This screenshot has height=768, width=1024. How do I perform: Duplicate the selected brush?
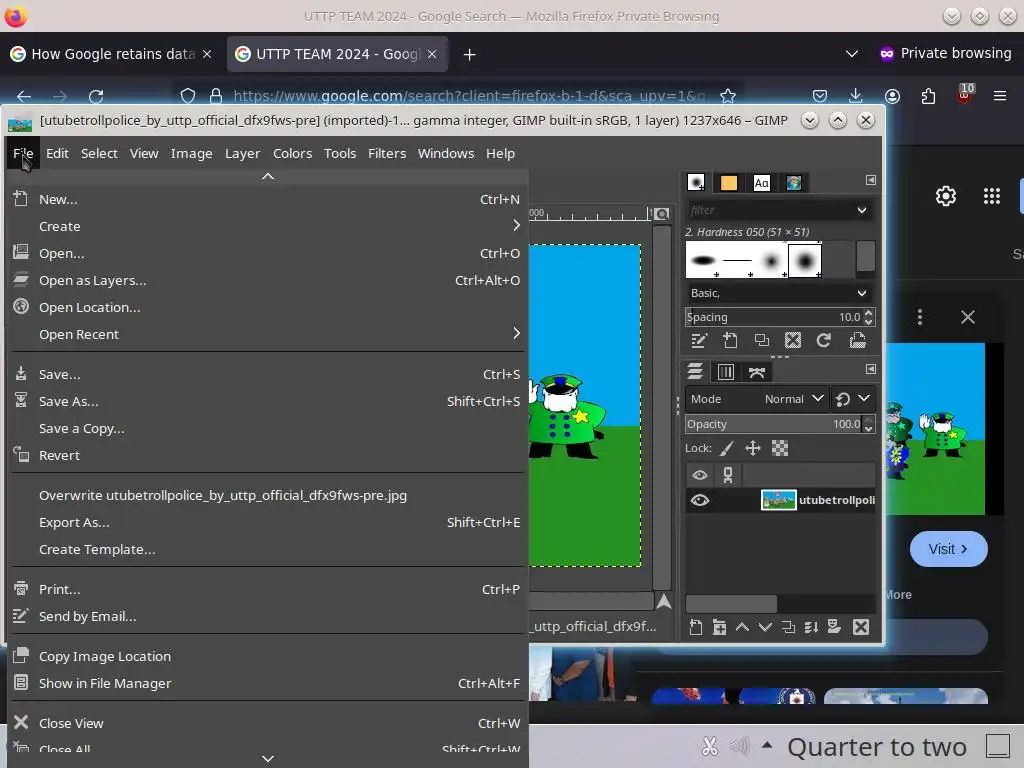click(761, 340)
